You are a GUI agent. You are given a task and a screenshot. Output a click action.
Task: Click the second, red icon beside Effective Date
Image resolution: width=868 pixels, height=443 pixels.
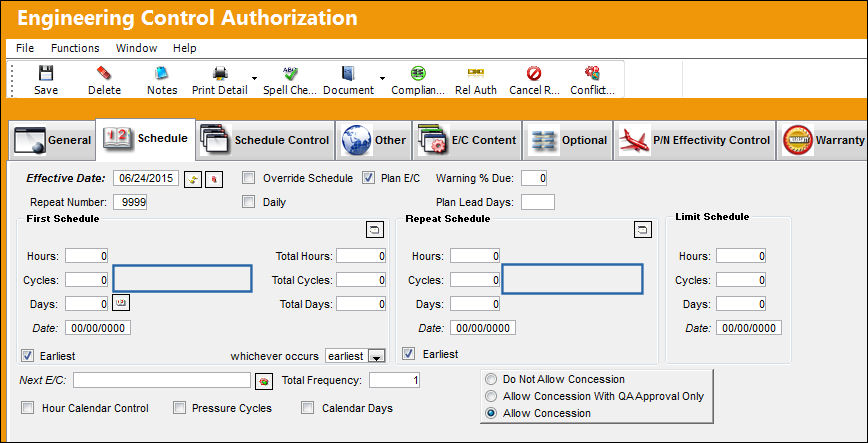tap(214, 179)
